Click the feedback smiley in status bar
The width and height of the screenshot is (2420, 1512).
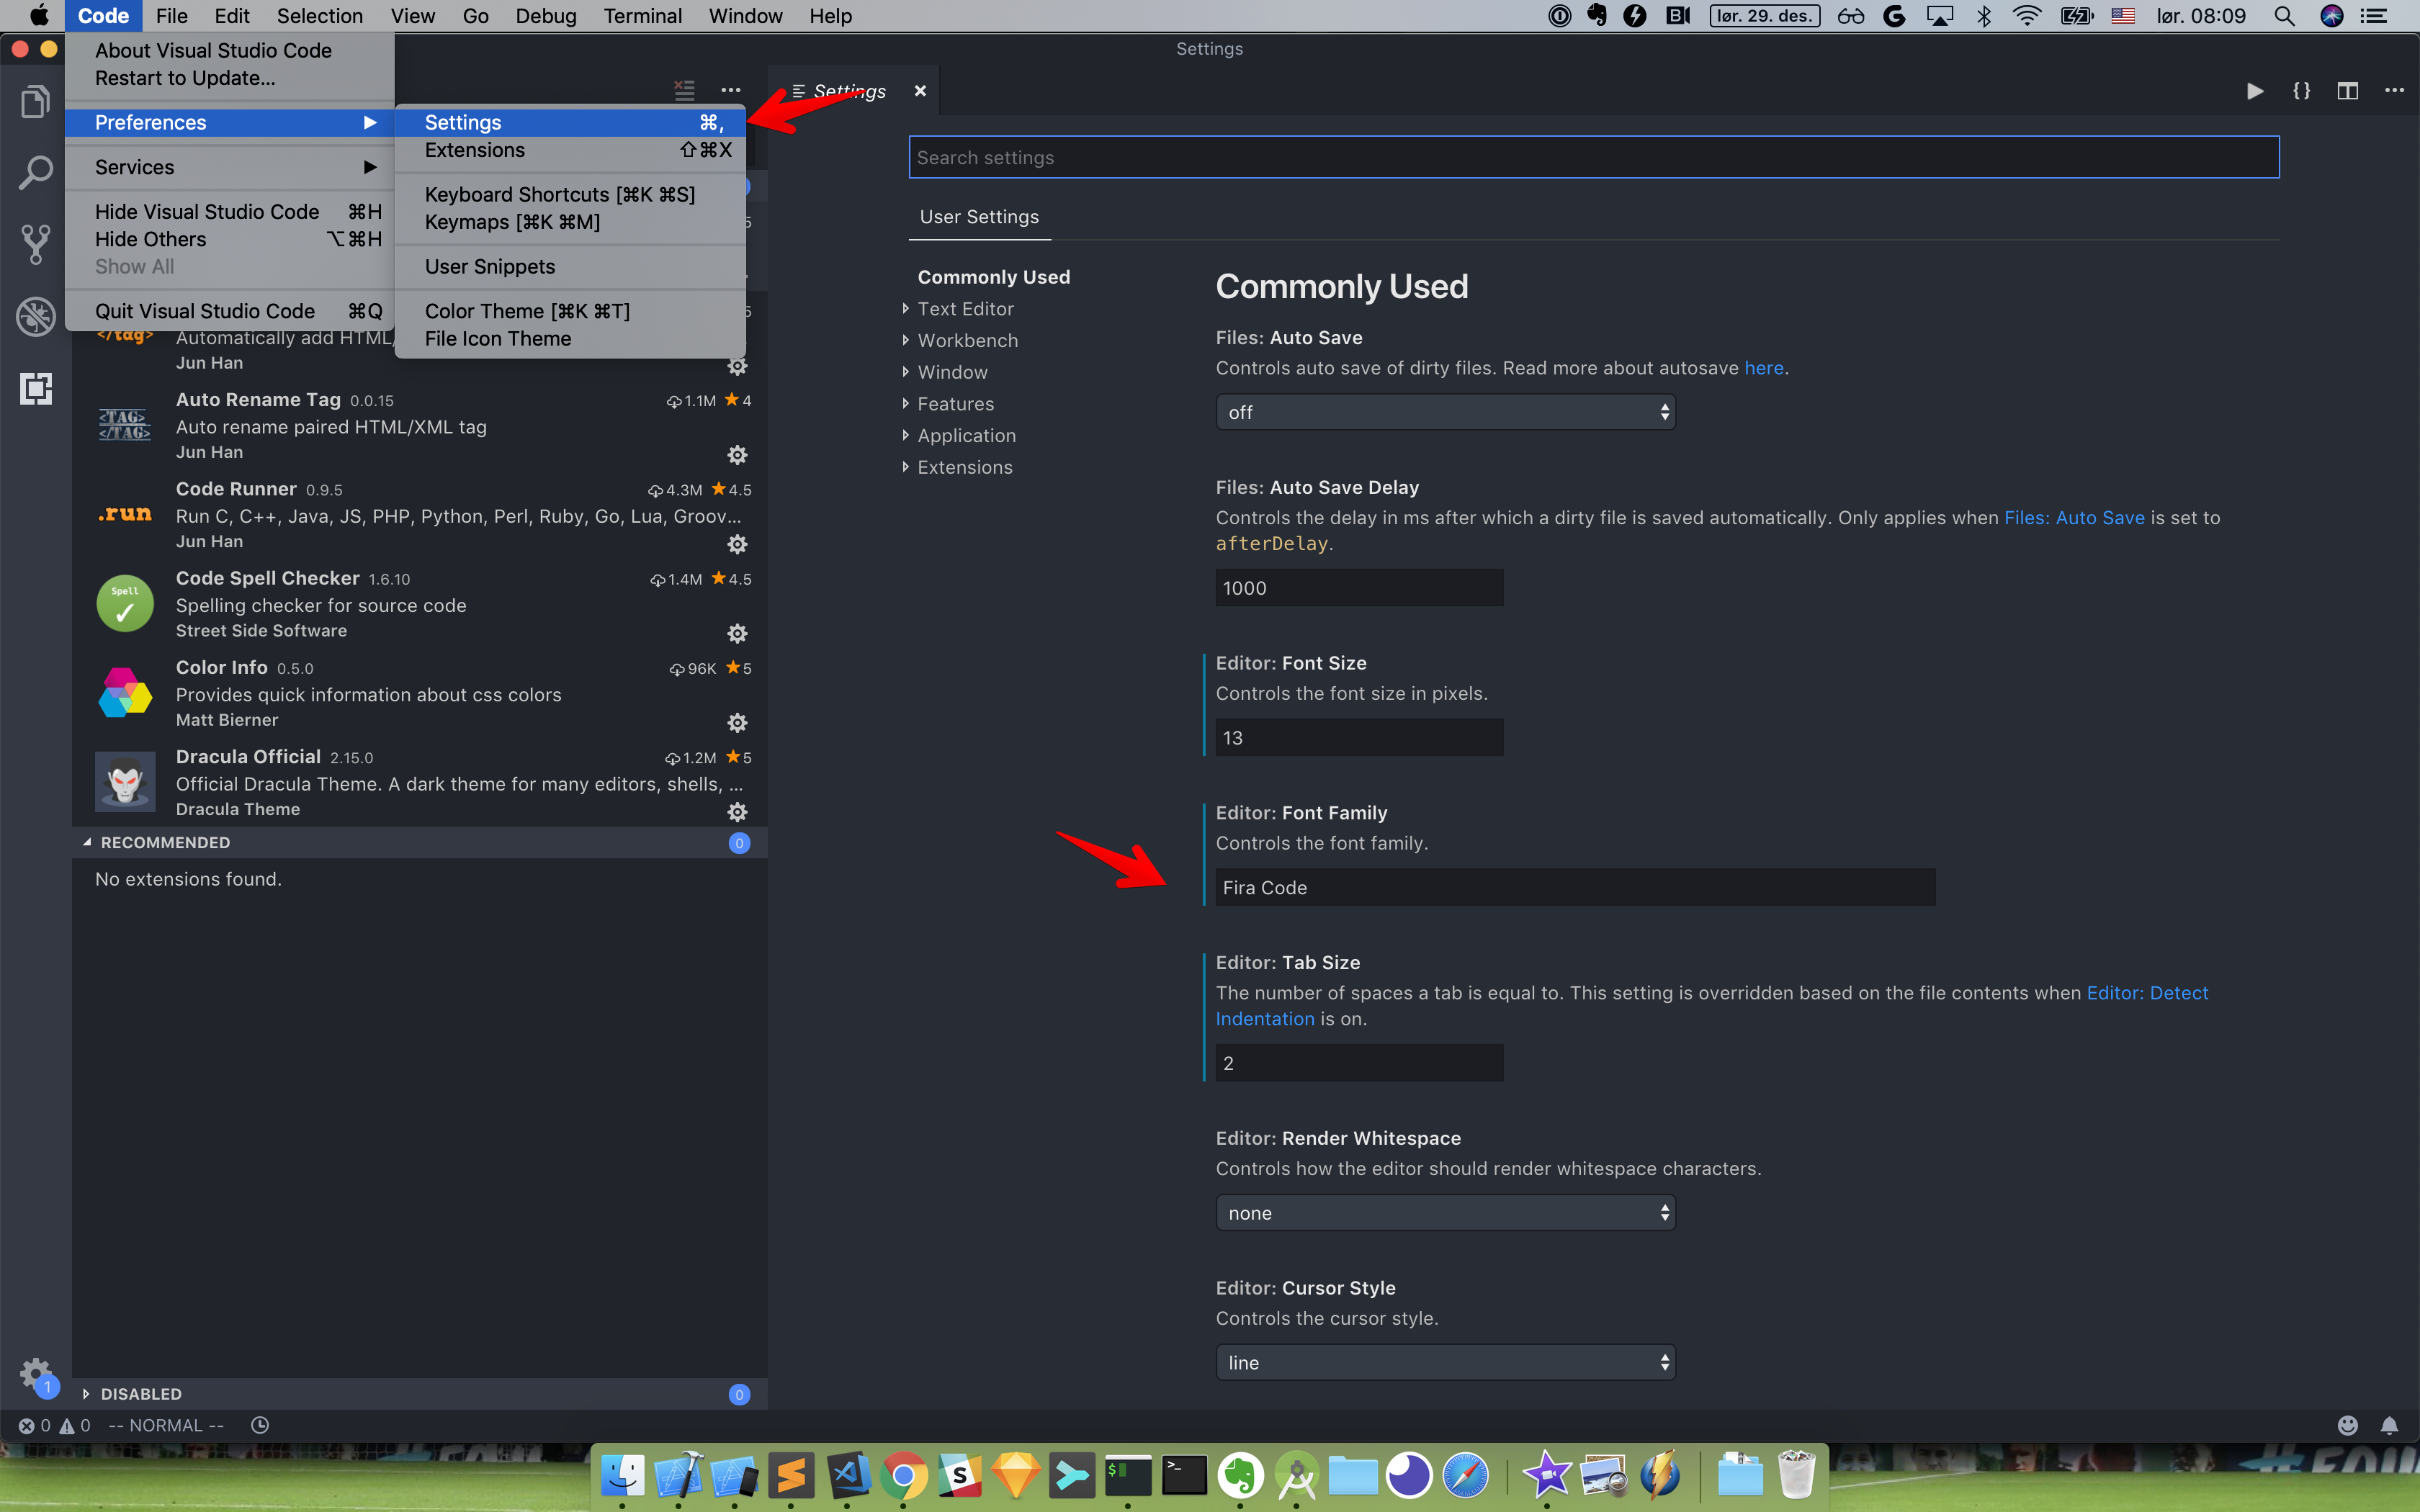point(2347,1425)
